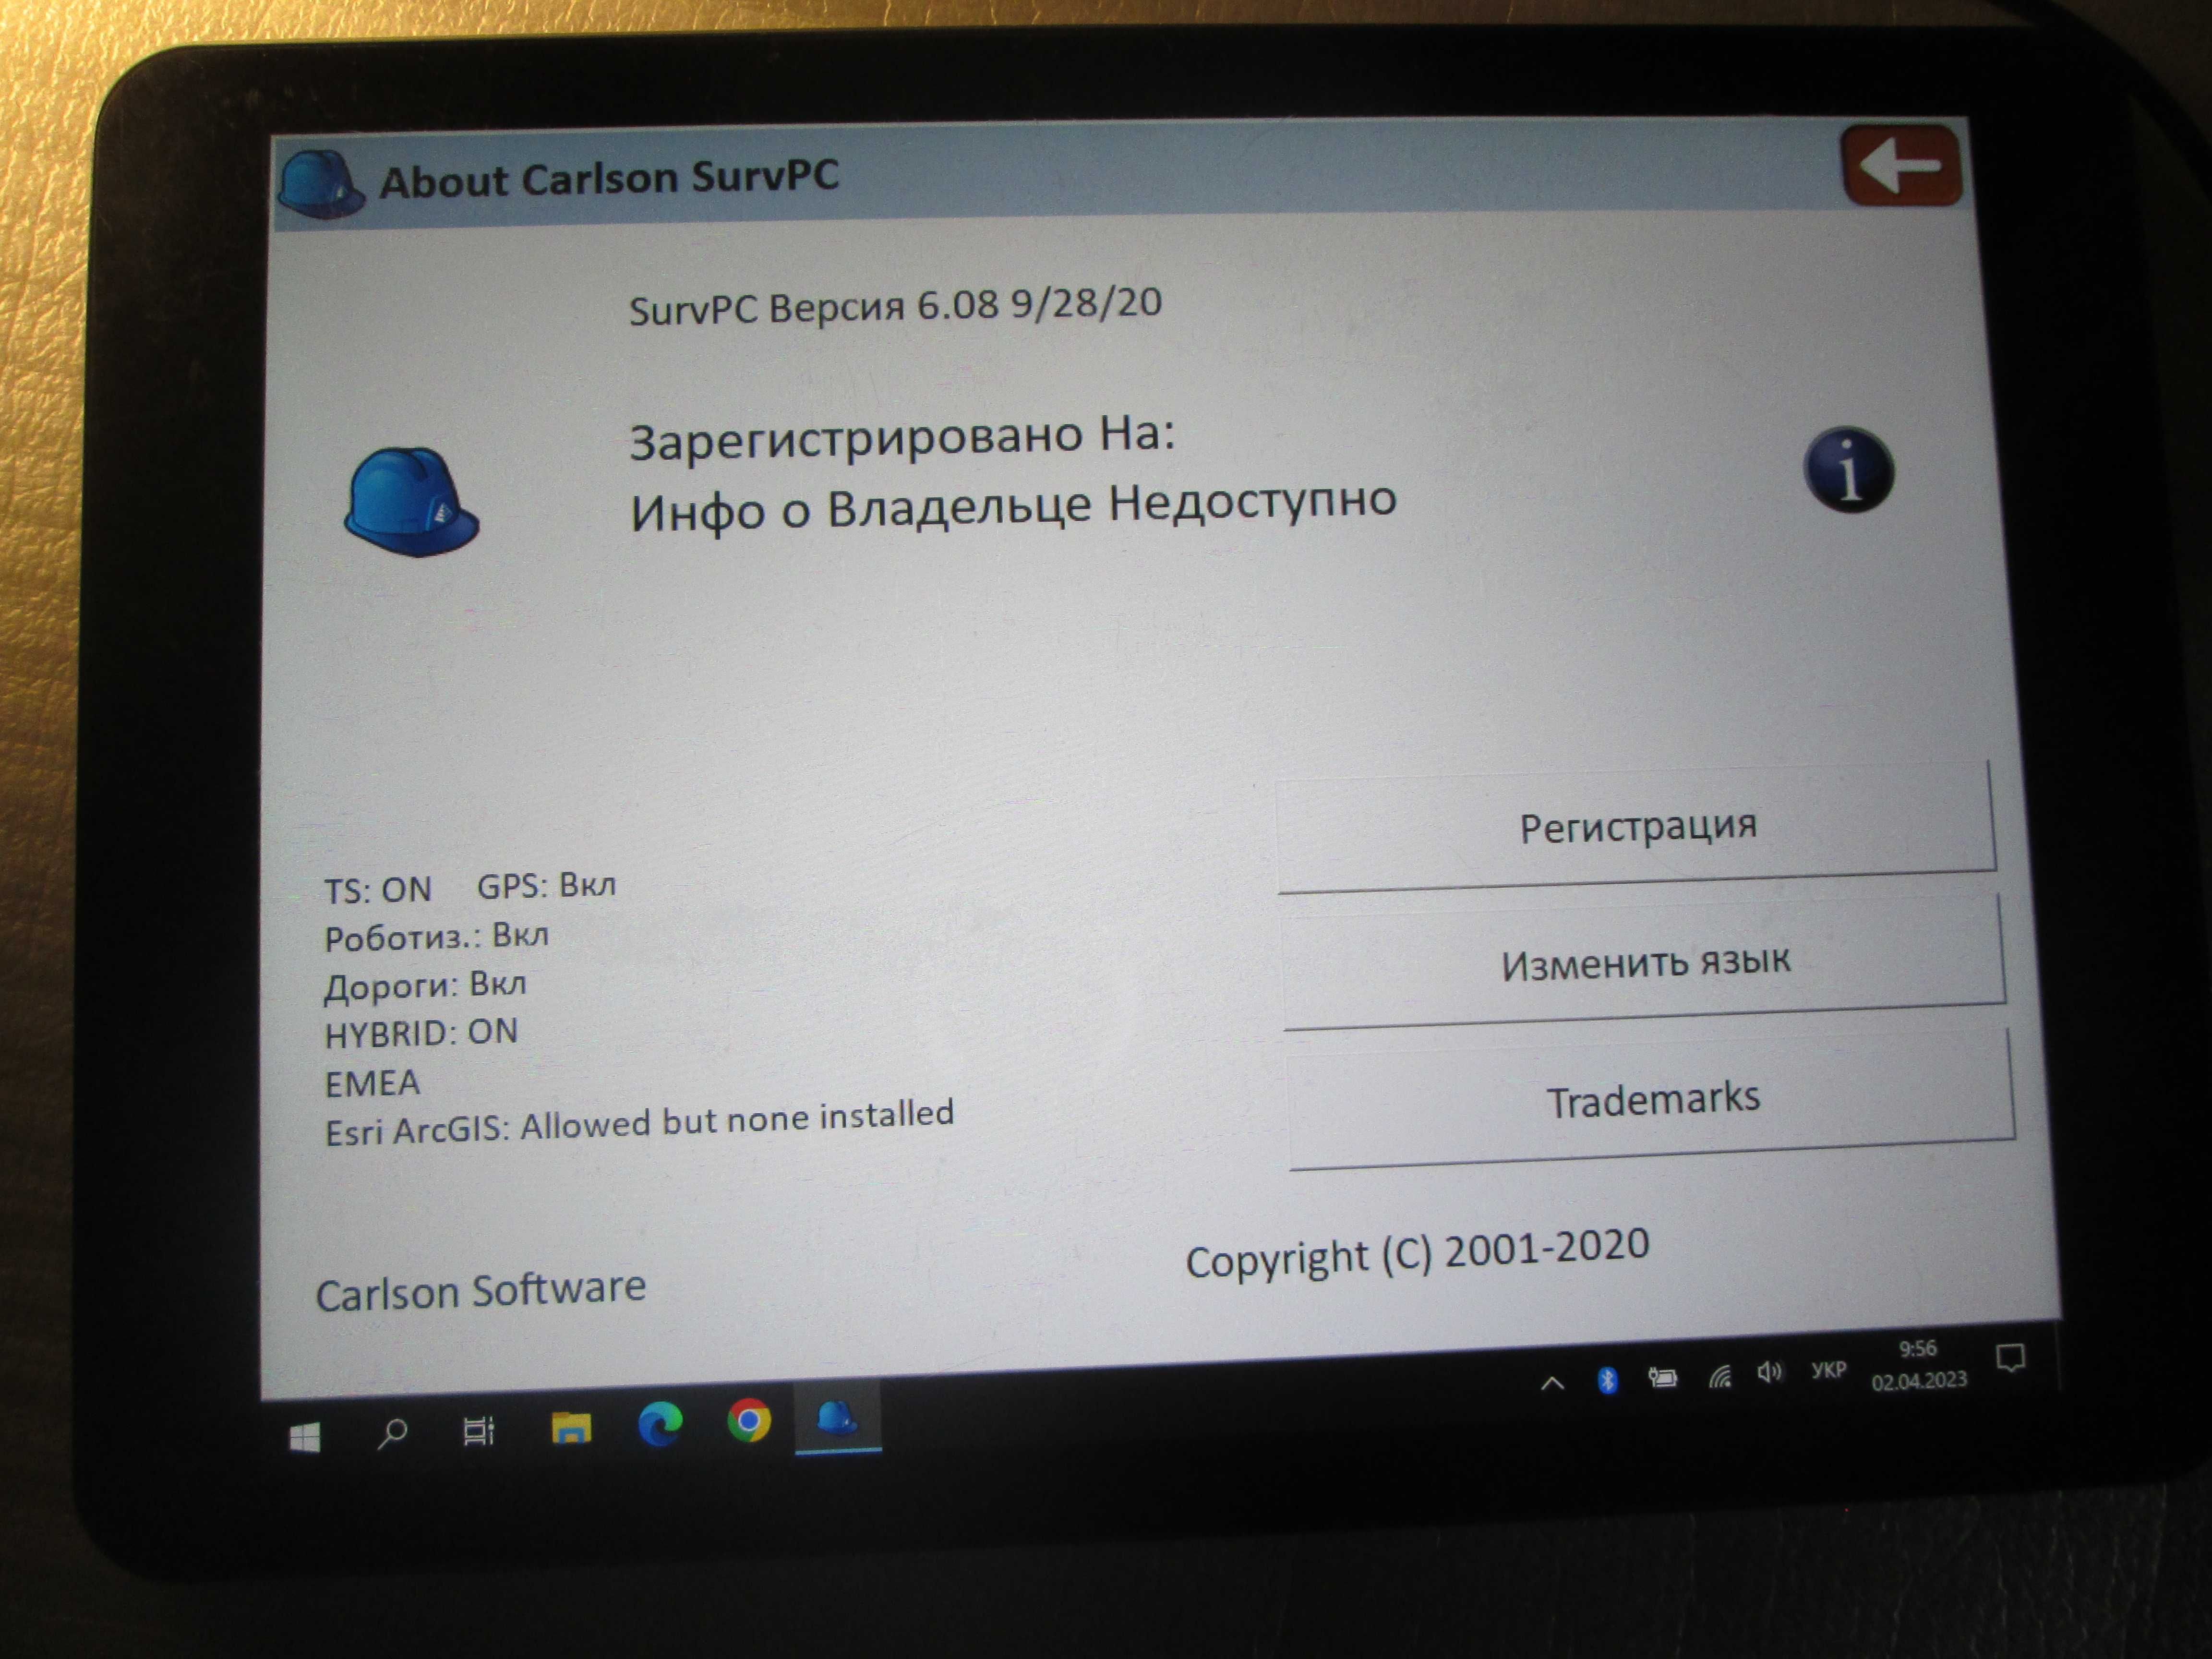Click the About Carlson SurvPC title
Viewport: 2212px width, 1659px height.
coord(609,179)
